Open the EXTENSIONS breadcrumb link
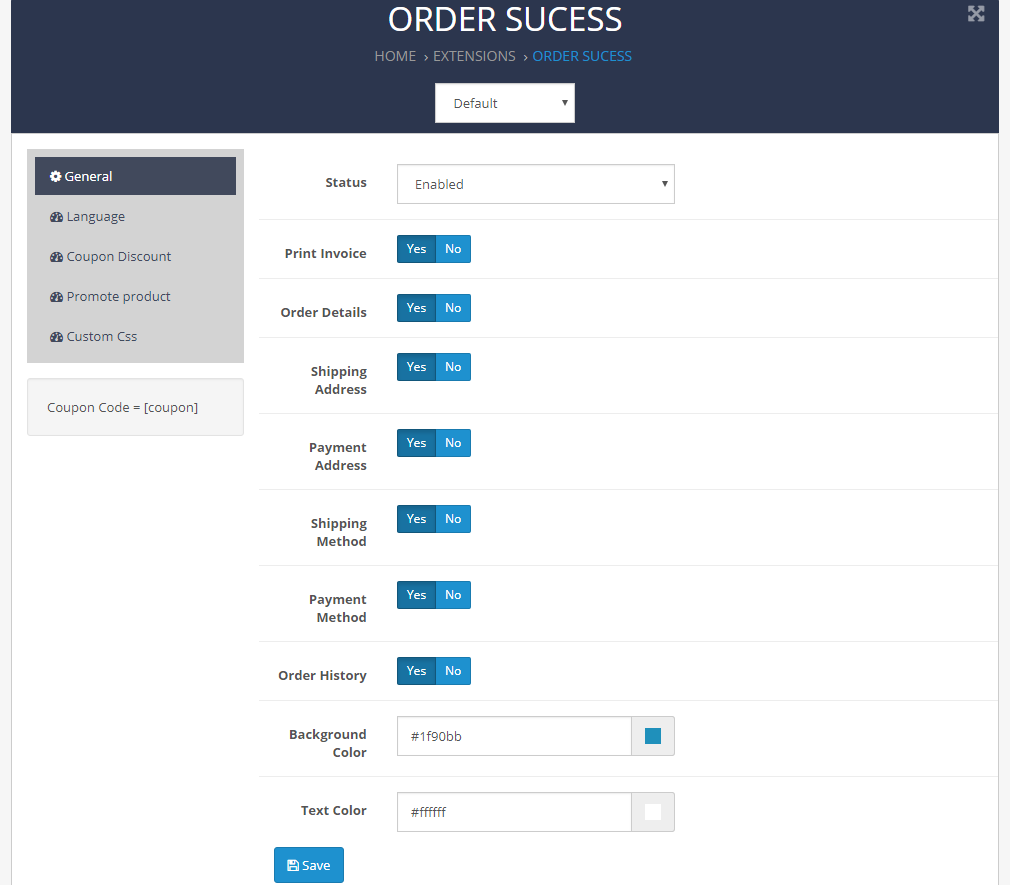This screenshot has height=885, width=1010. 474,57
